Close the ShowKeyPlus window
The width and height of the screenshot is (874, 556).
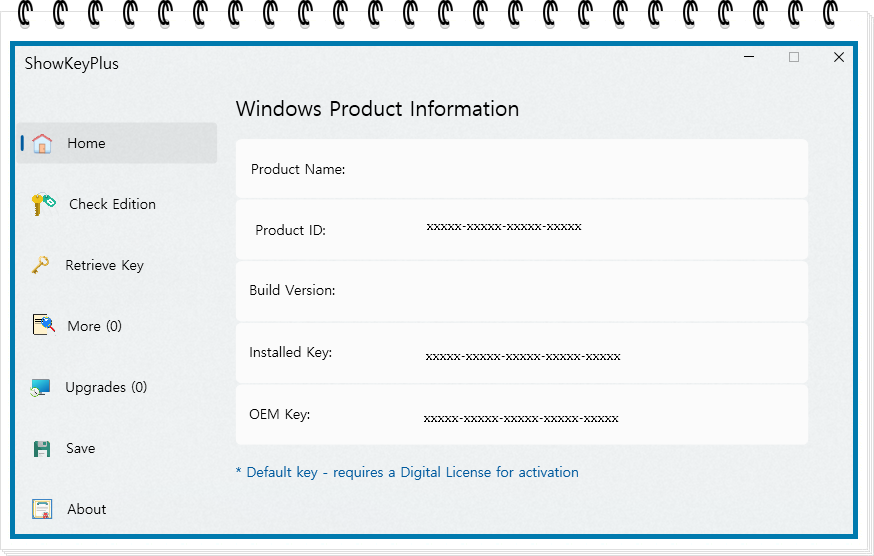[x=838, y=57]
